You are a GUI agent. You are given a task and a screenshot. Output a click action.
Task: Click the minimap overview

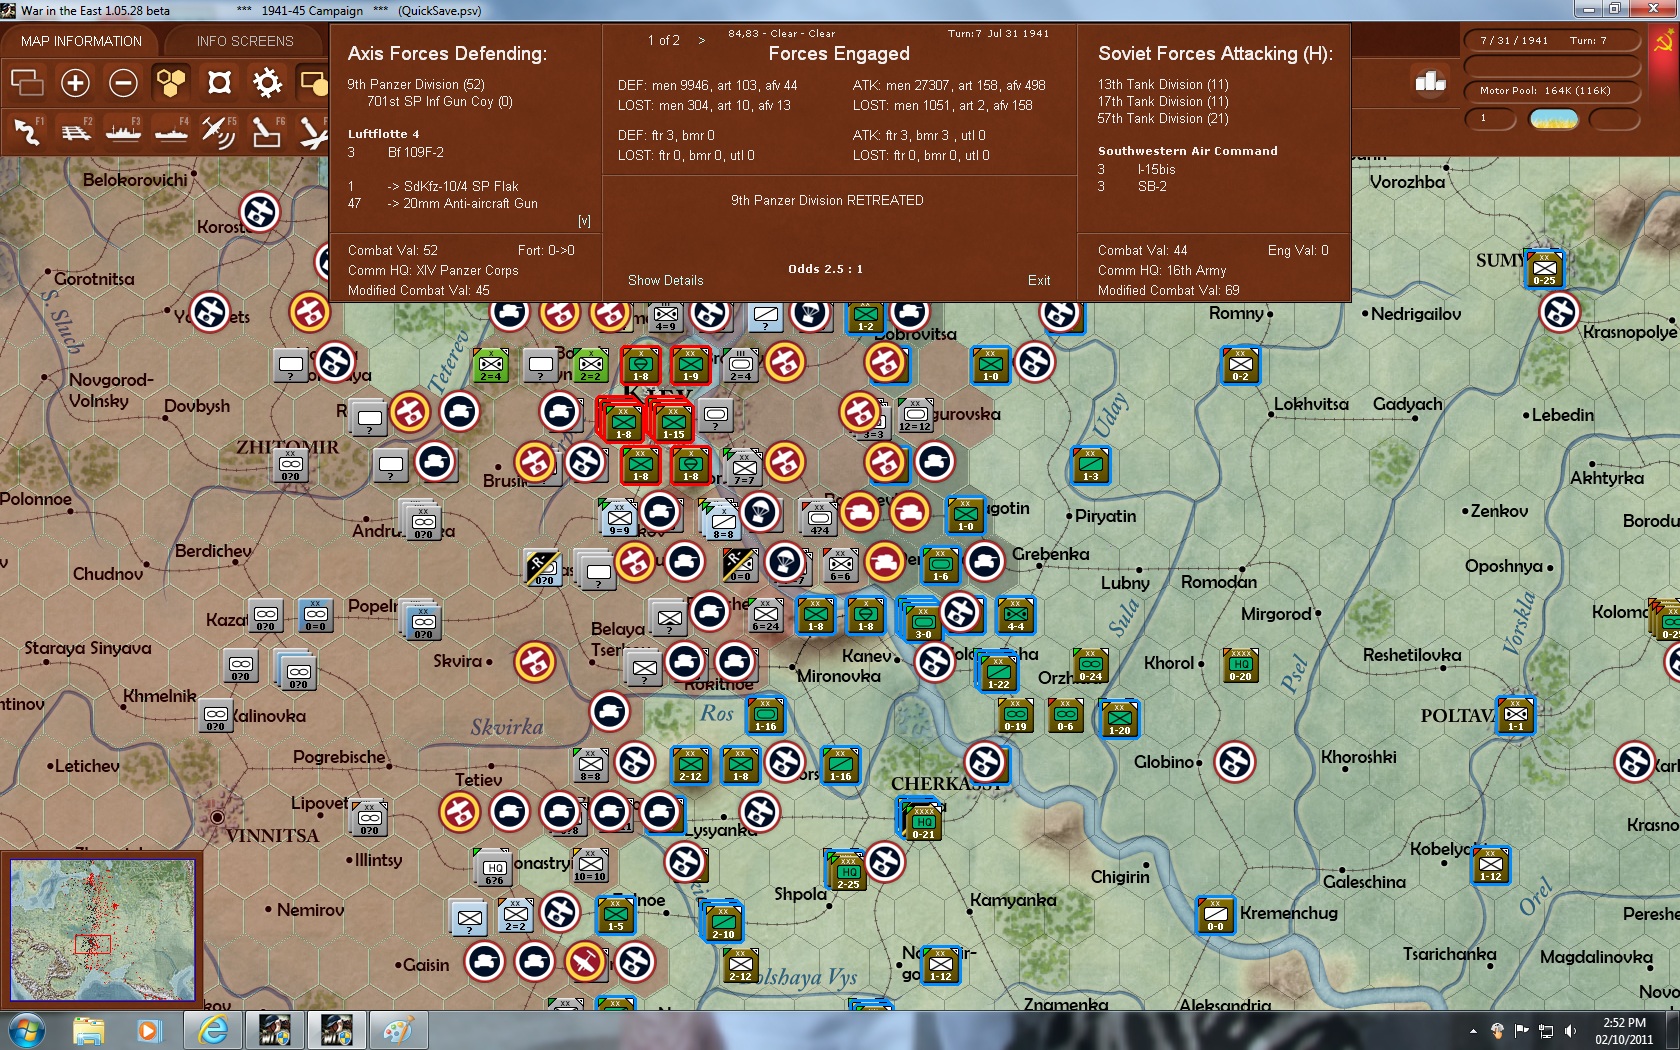click(102, 929)
